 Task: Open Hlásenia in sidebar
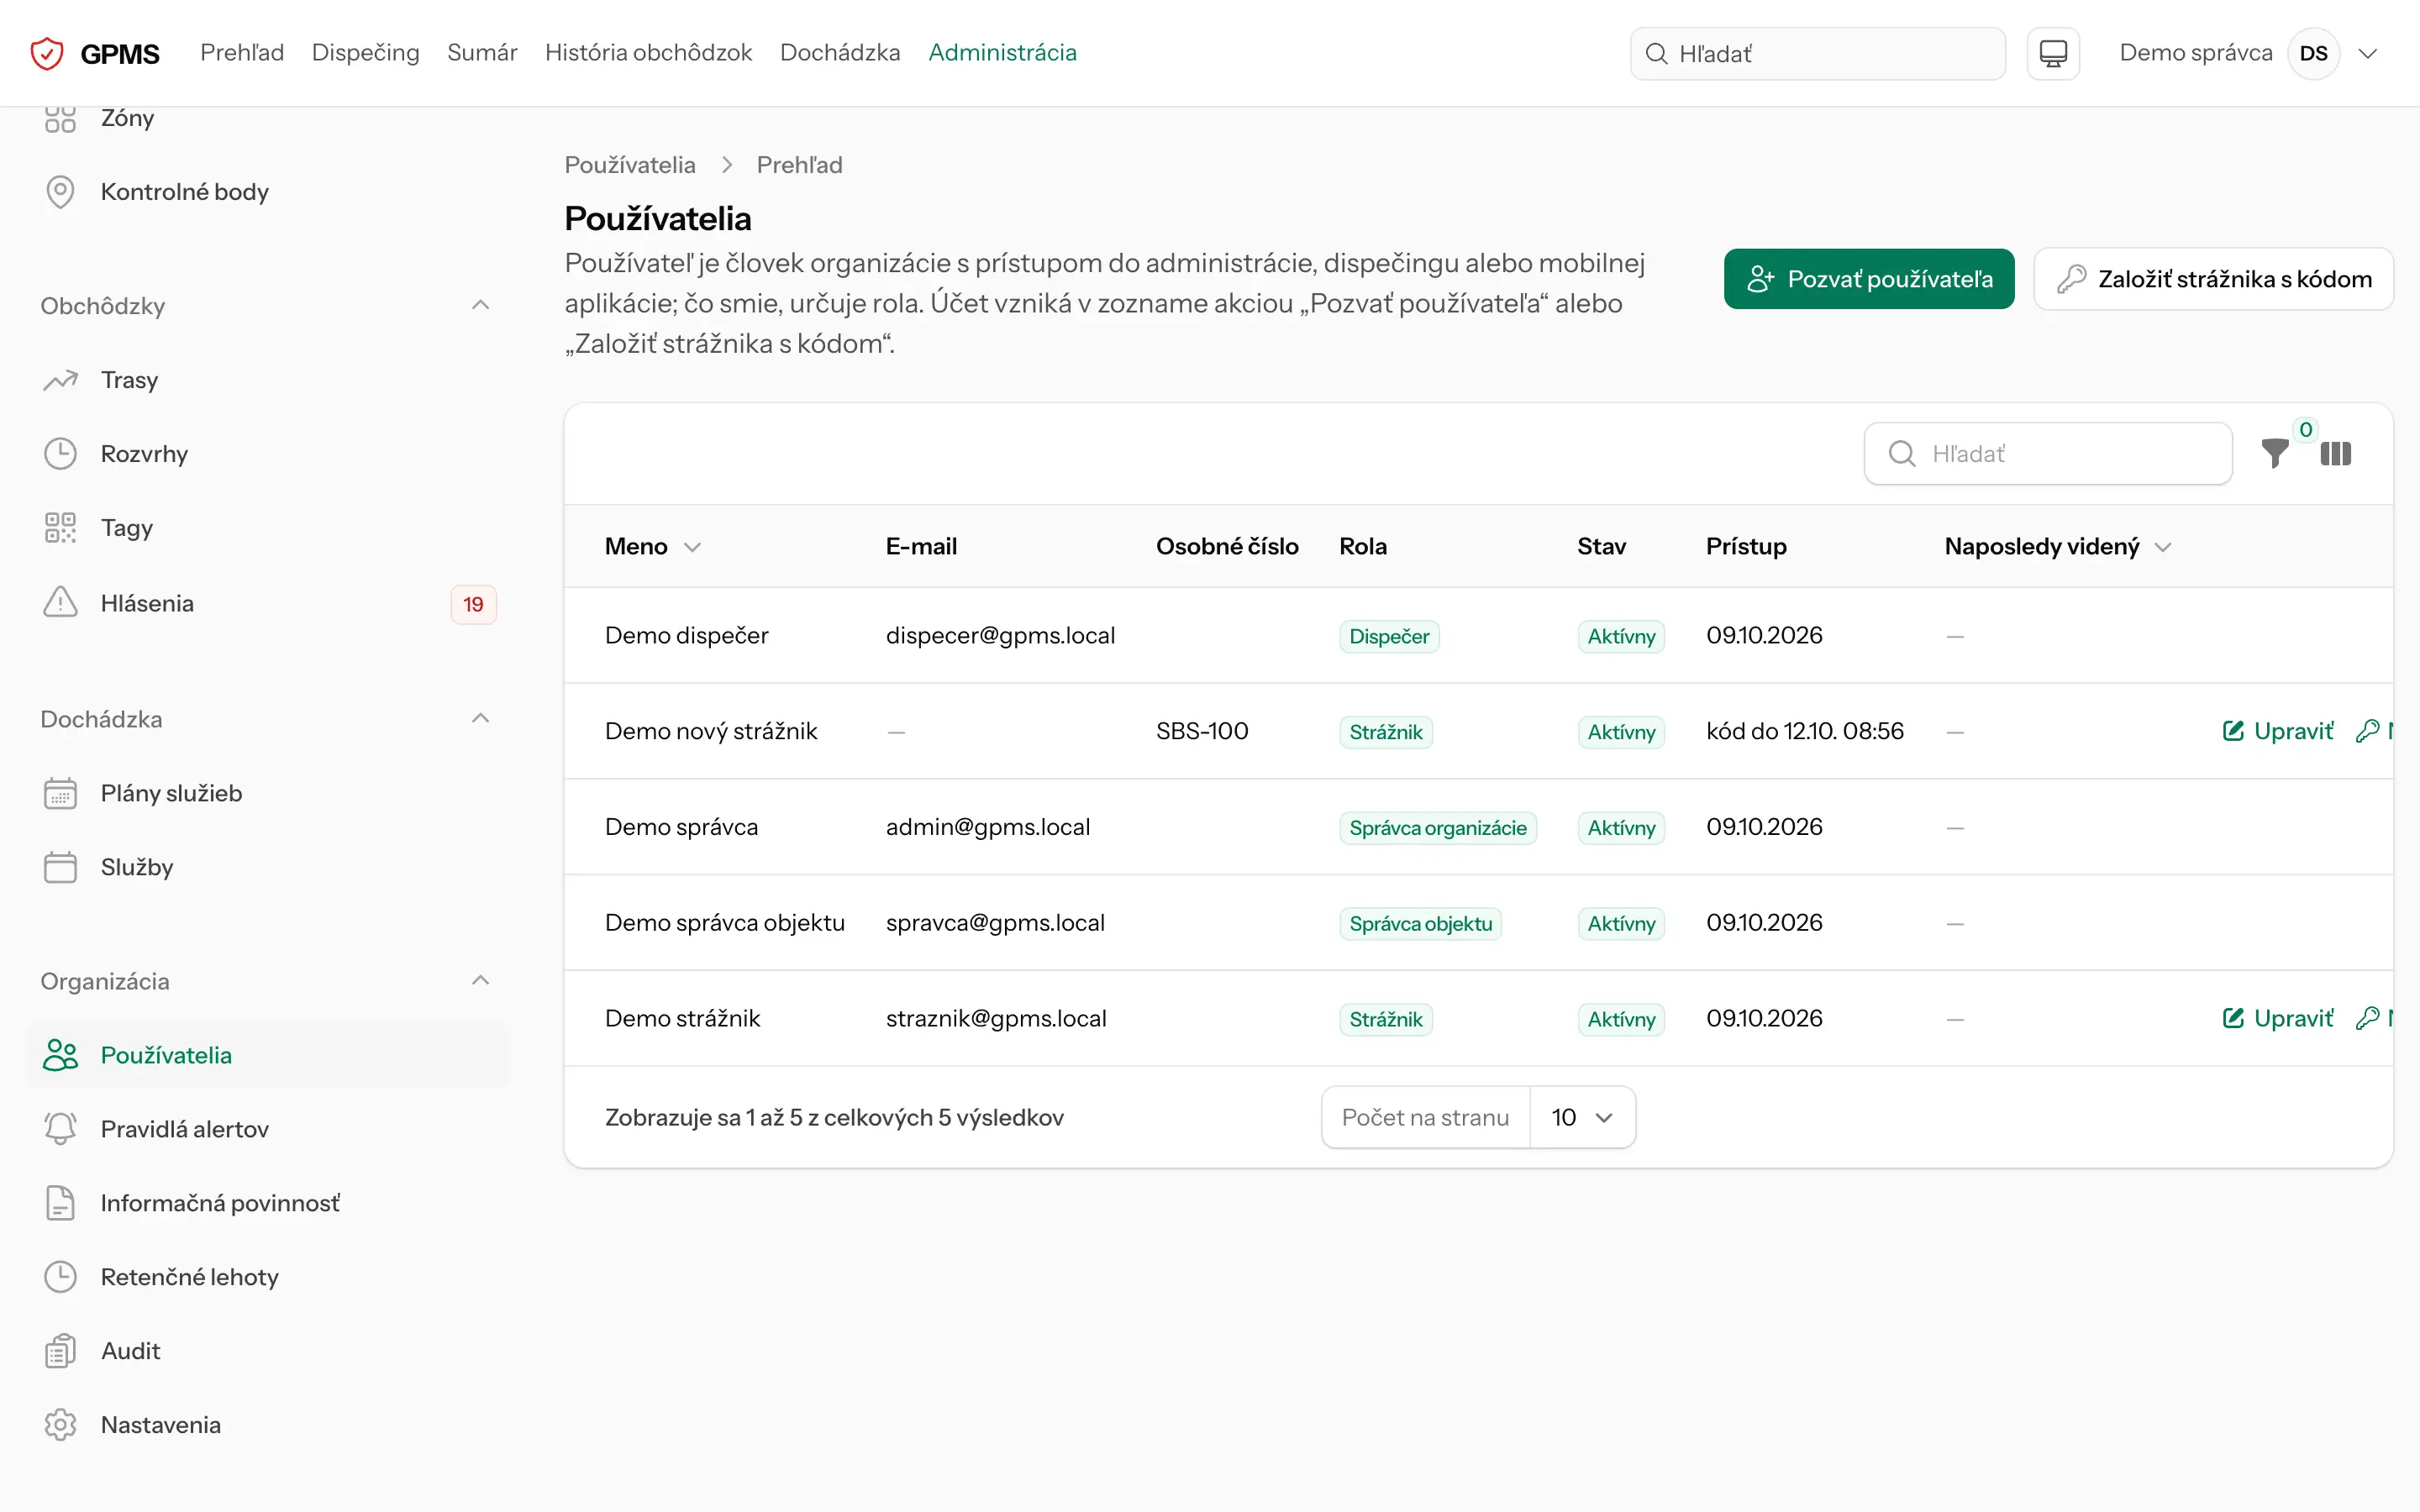(268, 603)
